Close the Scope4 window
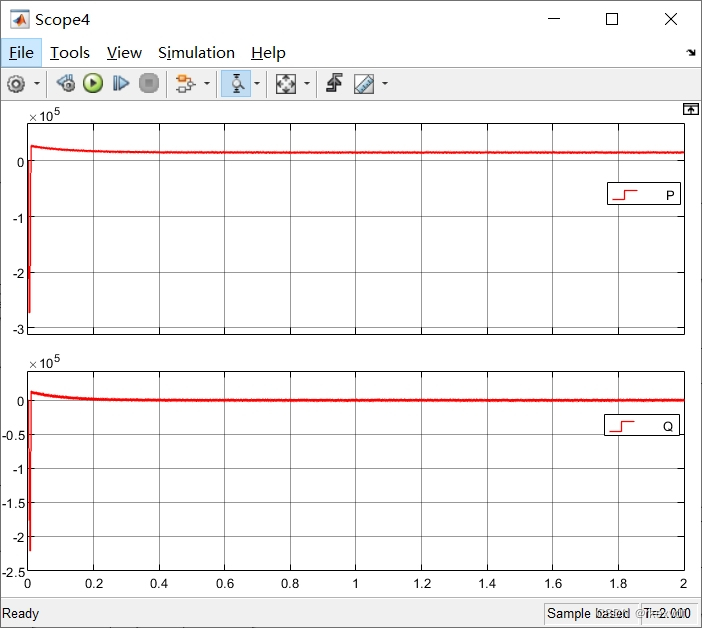702x628 pixels. point(671,19)
